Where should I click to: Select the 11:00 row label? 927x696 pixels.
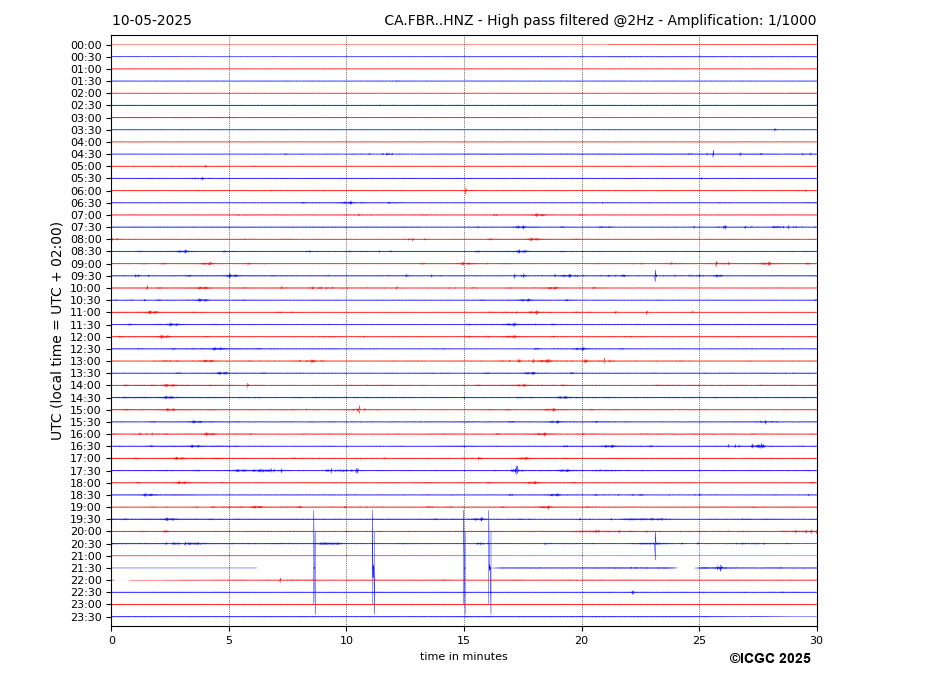tap(86, 313)
